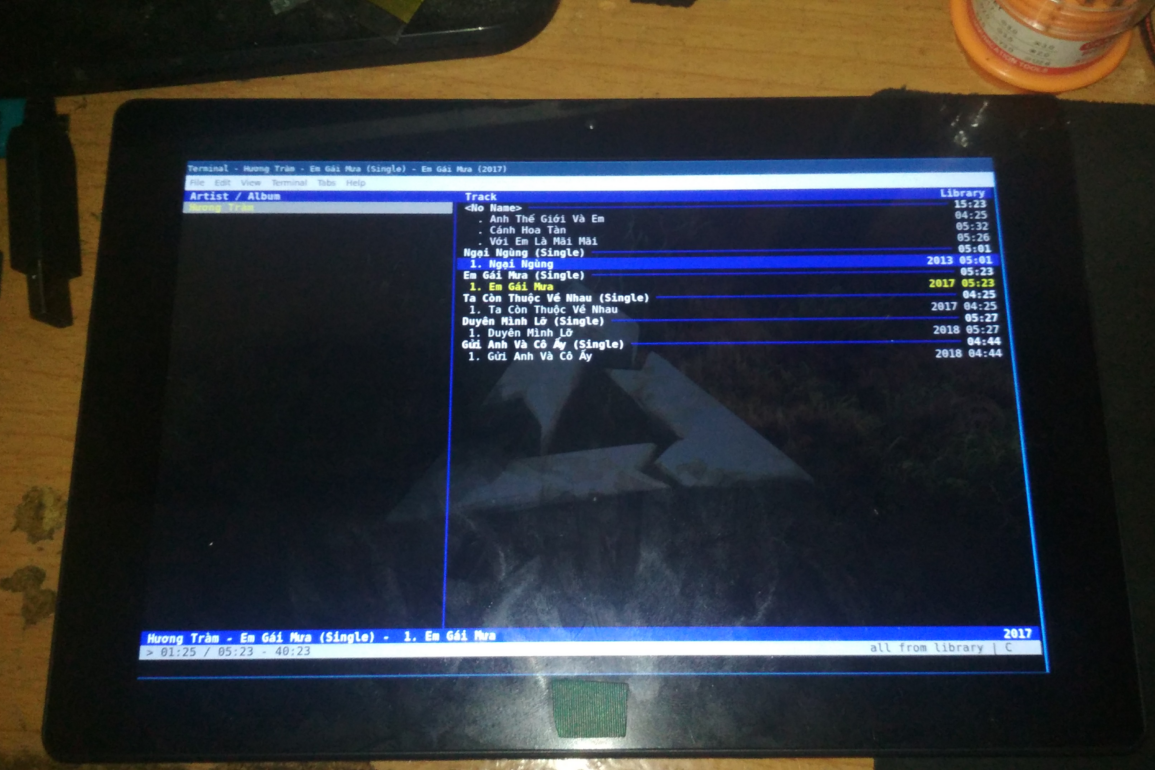Click the "Artist / Album" column header
Image resolution: width=1155 pixels, height=770 pixels.
point(235,196)
